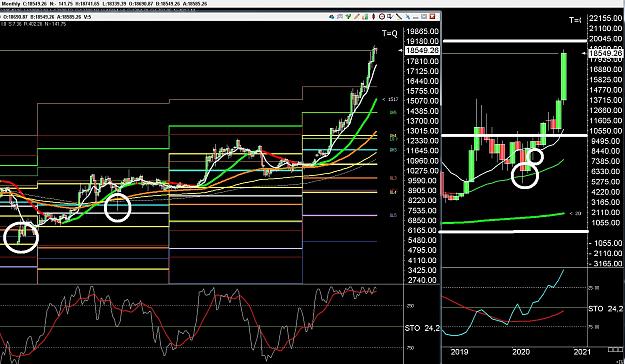The width and height of the screenshot is (625, 364).
Task: Click the 18549.28 price tag on right chart
Action: click(605, 53)
